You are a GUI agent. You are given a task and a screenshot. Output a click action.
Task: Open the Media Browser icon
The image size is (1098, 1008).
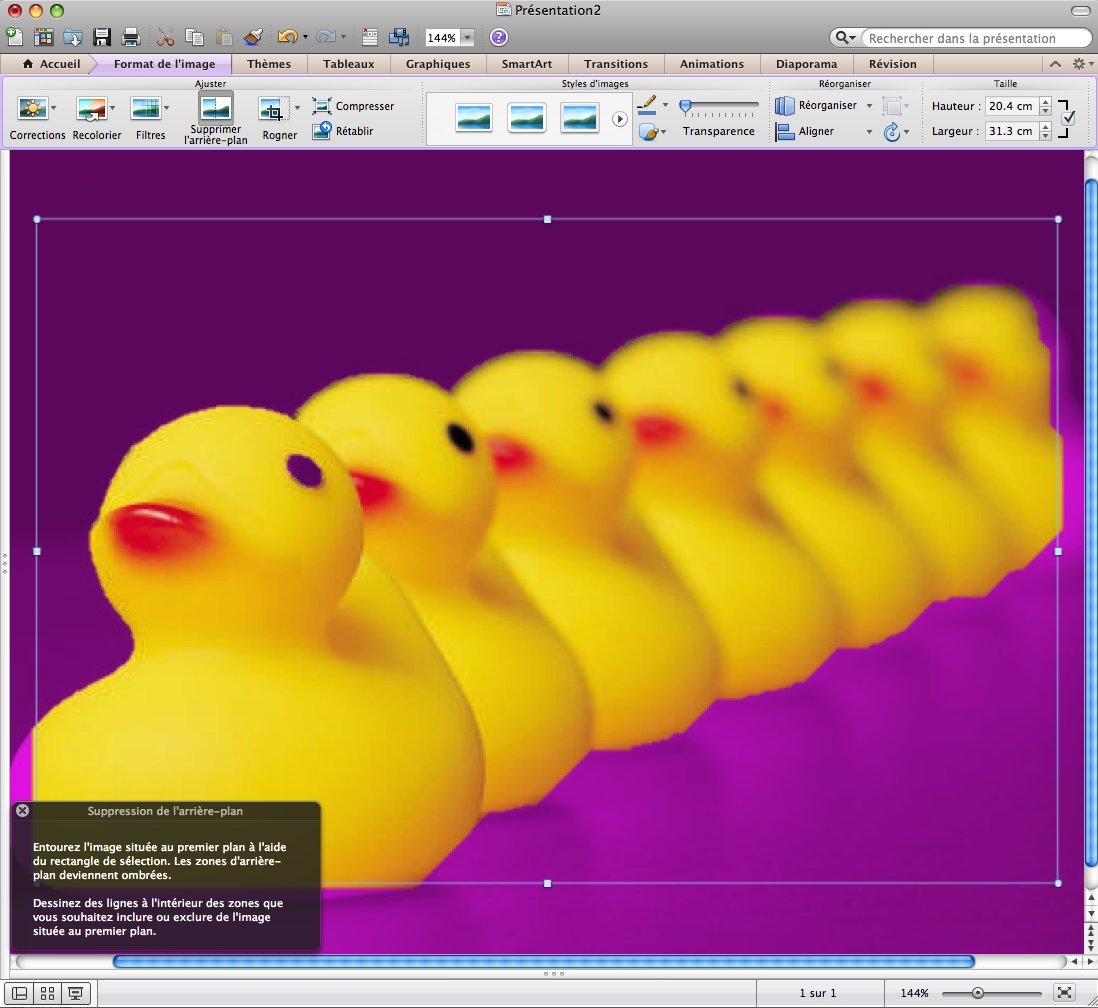399,36
